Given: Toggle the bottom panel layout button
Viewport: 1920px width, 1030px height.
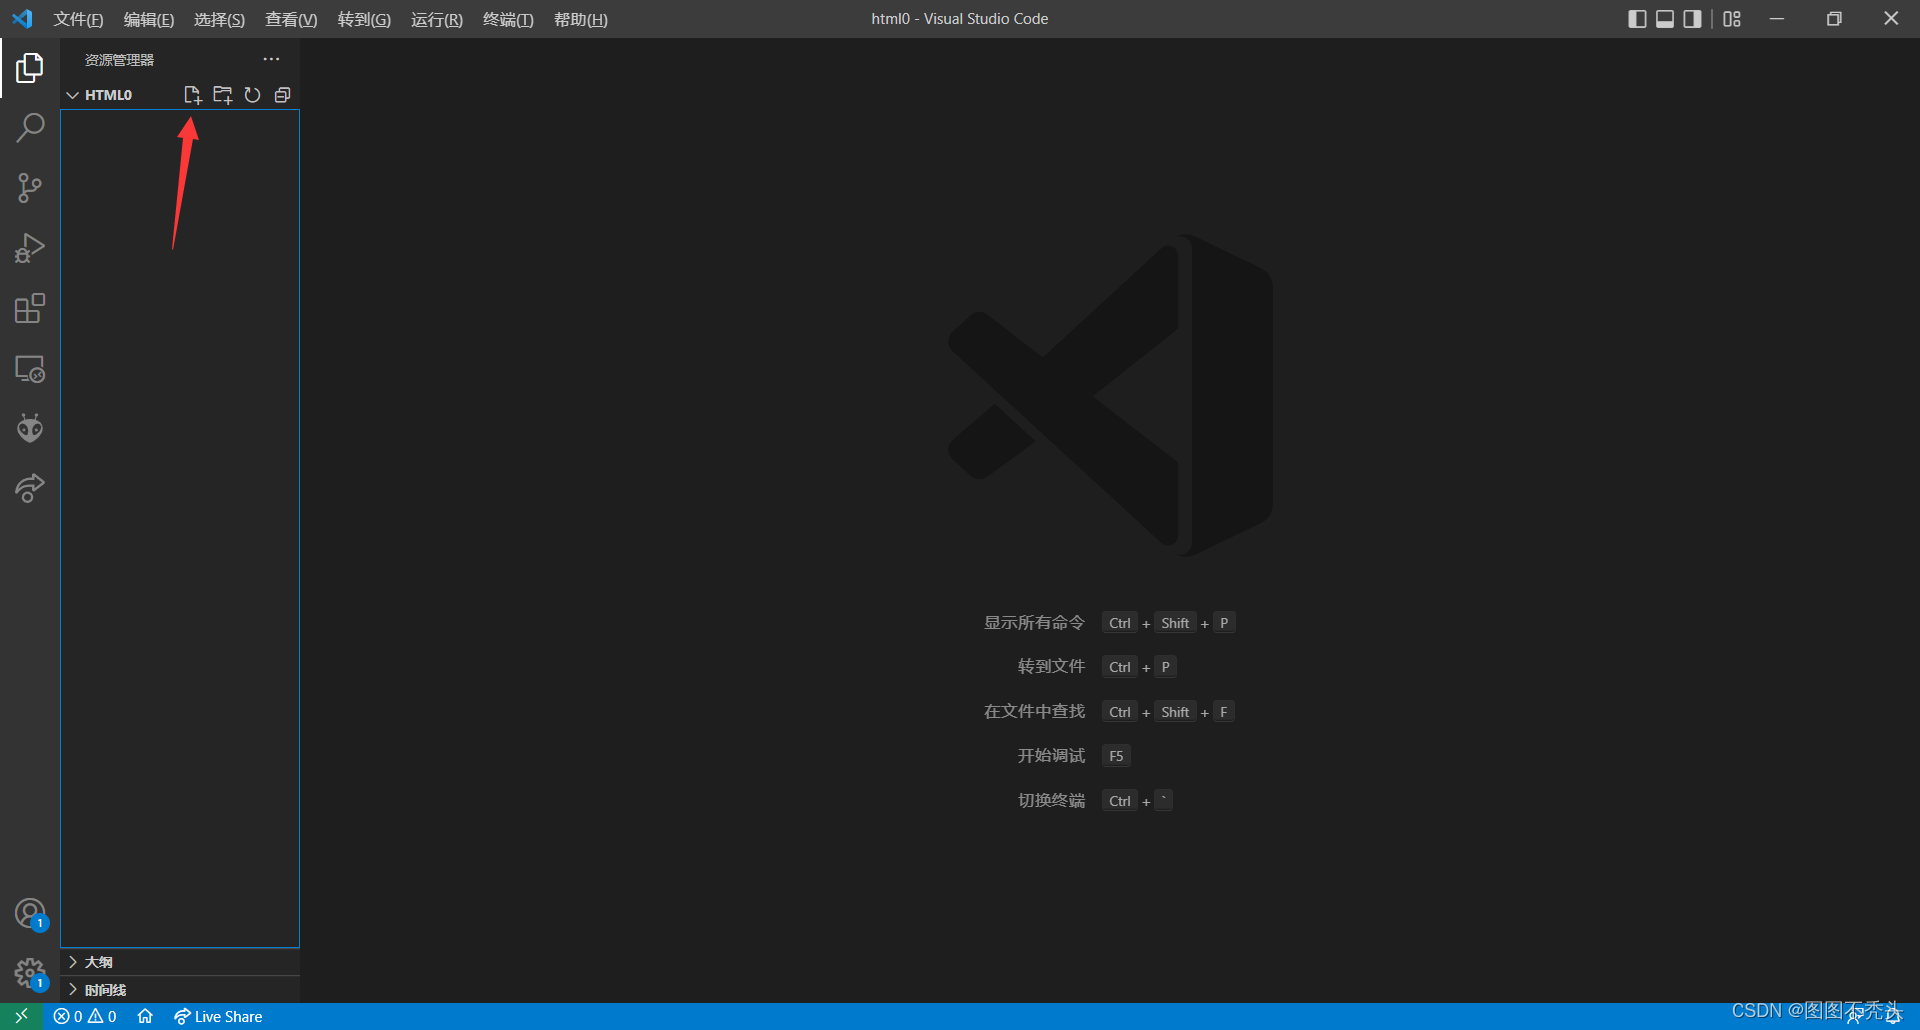Looking at the screenshot, I should click(x=1665, y=19).
